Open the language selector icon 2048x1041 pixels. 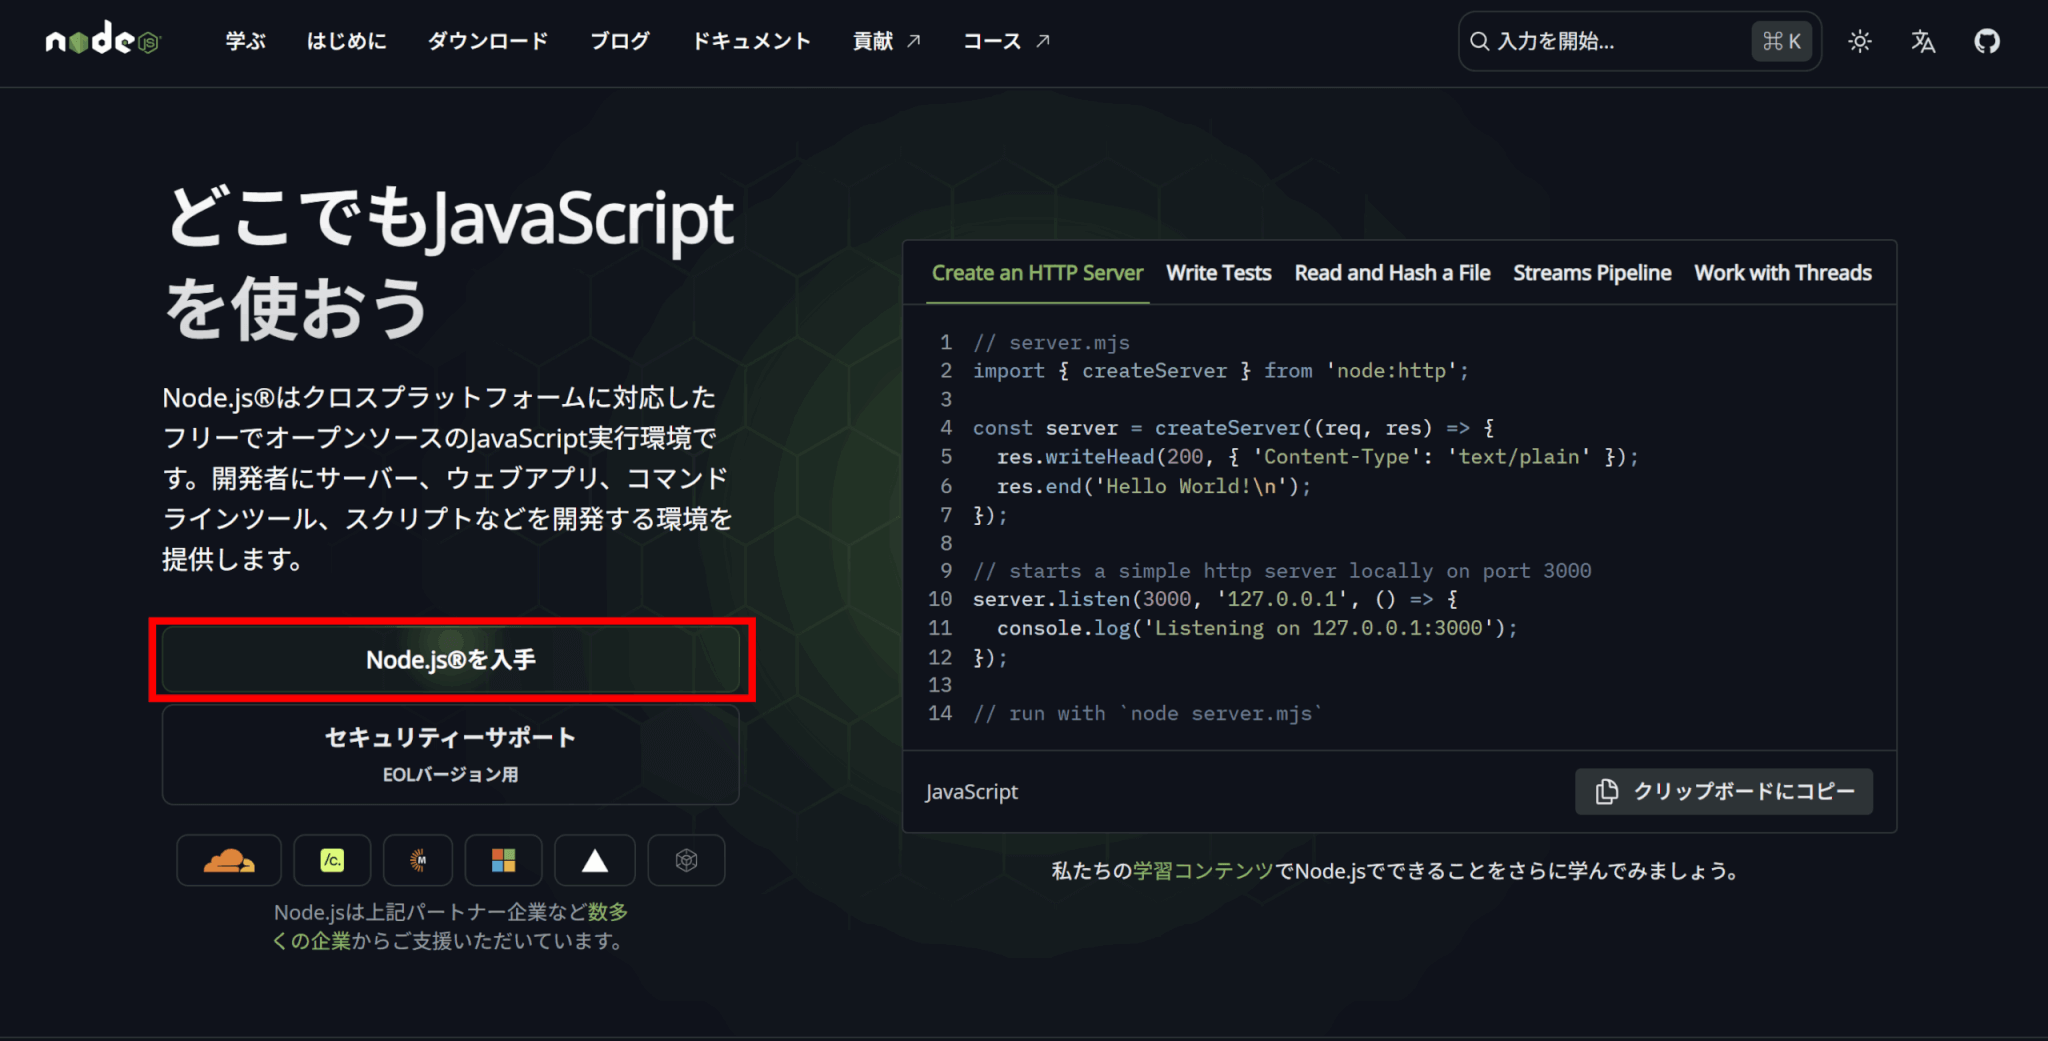click(x=1922, y=41)
